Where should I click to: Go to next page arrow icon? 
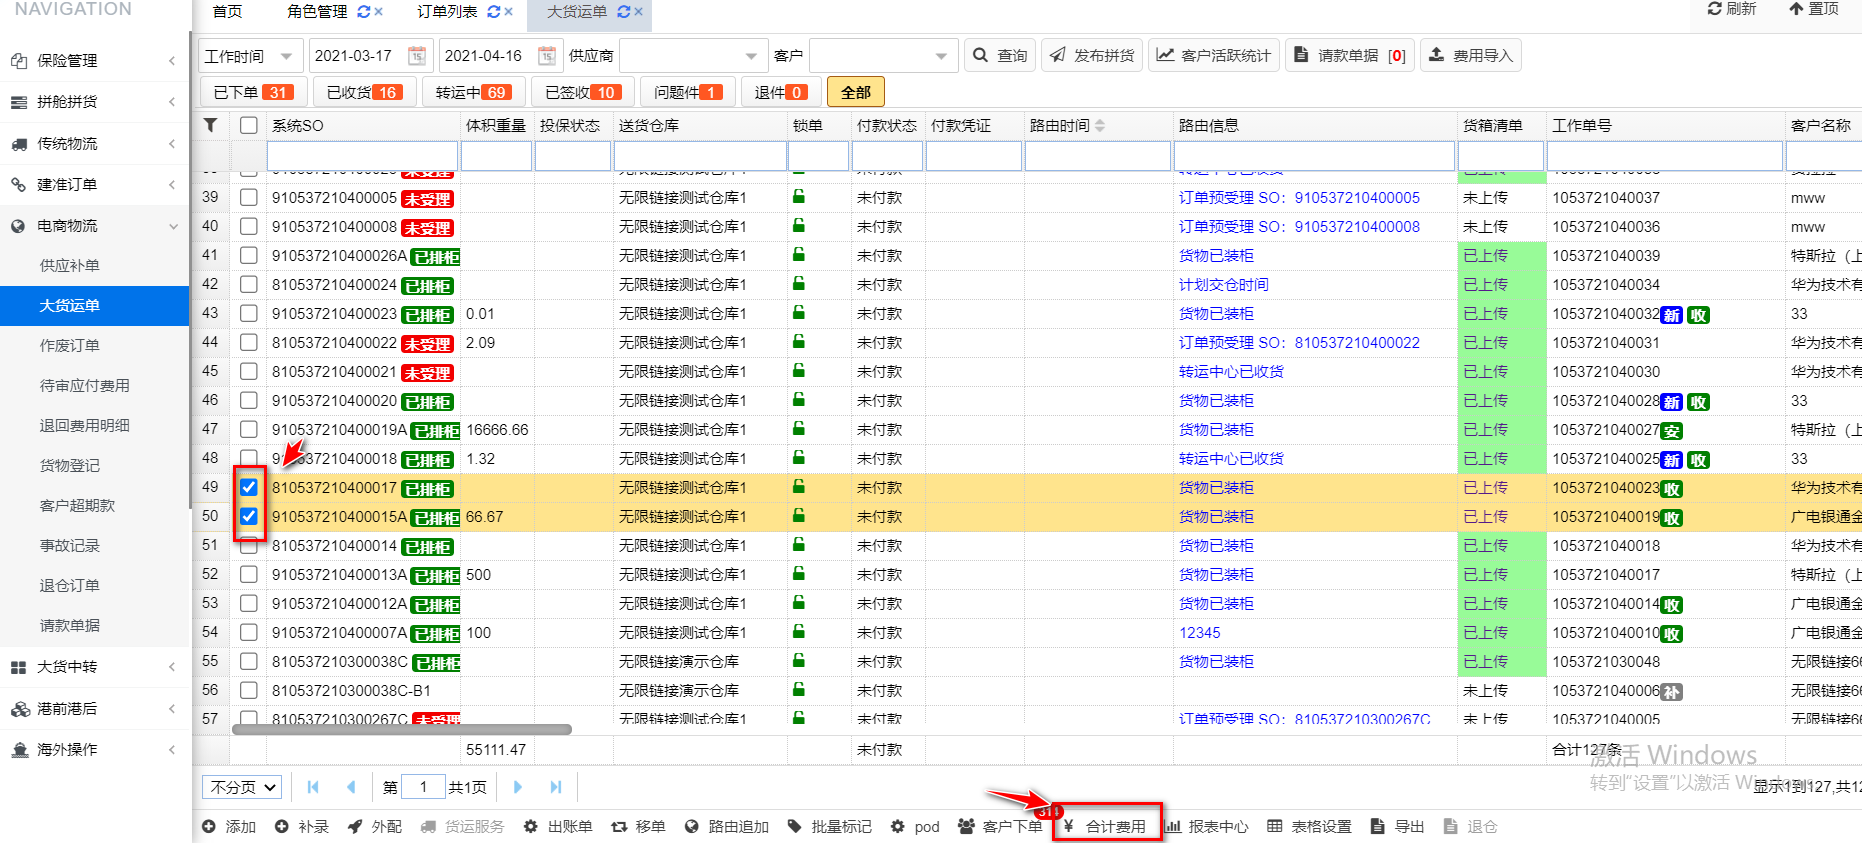click(x=518, y=787)
